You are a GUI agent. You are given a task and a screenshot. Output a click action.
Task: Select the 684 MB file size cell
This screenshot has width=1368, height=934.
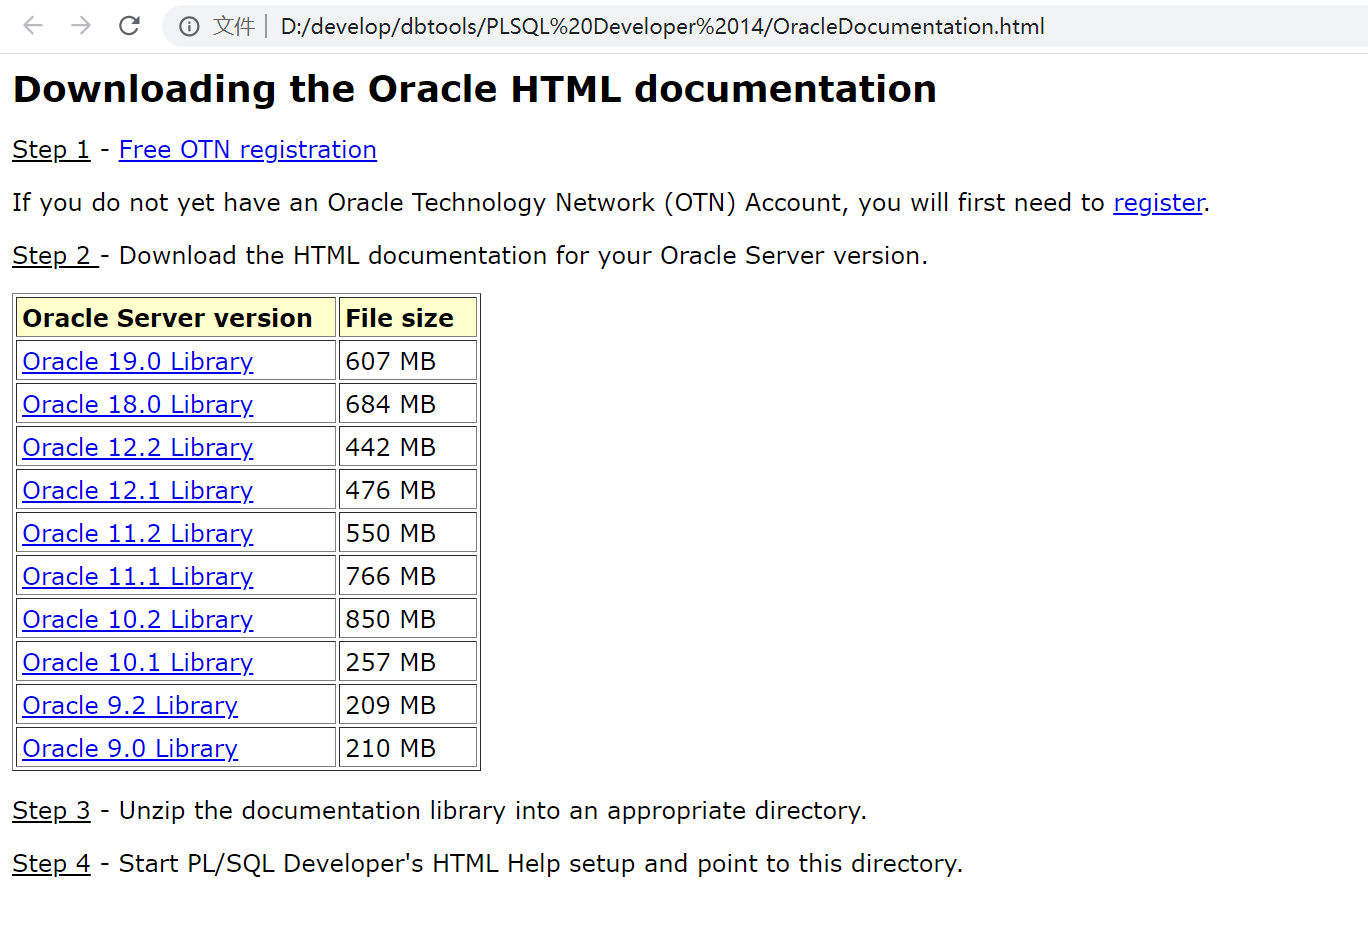[408, 404]
